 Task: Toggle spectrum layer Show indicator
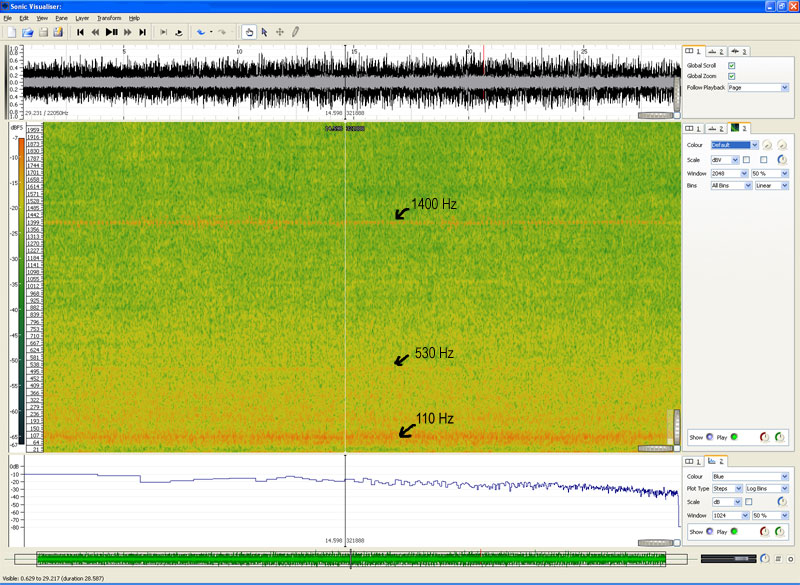710,531
